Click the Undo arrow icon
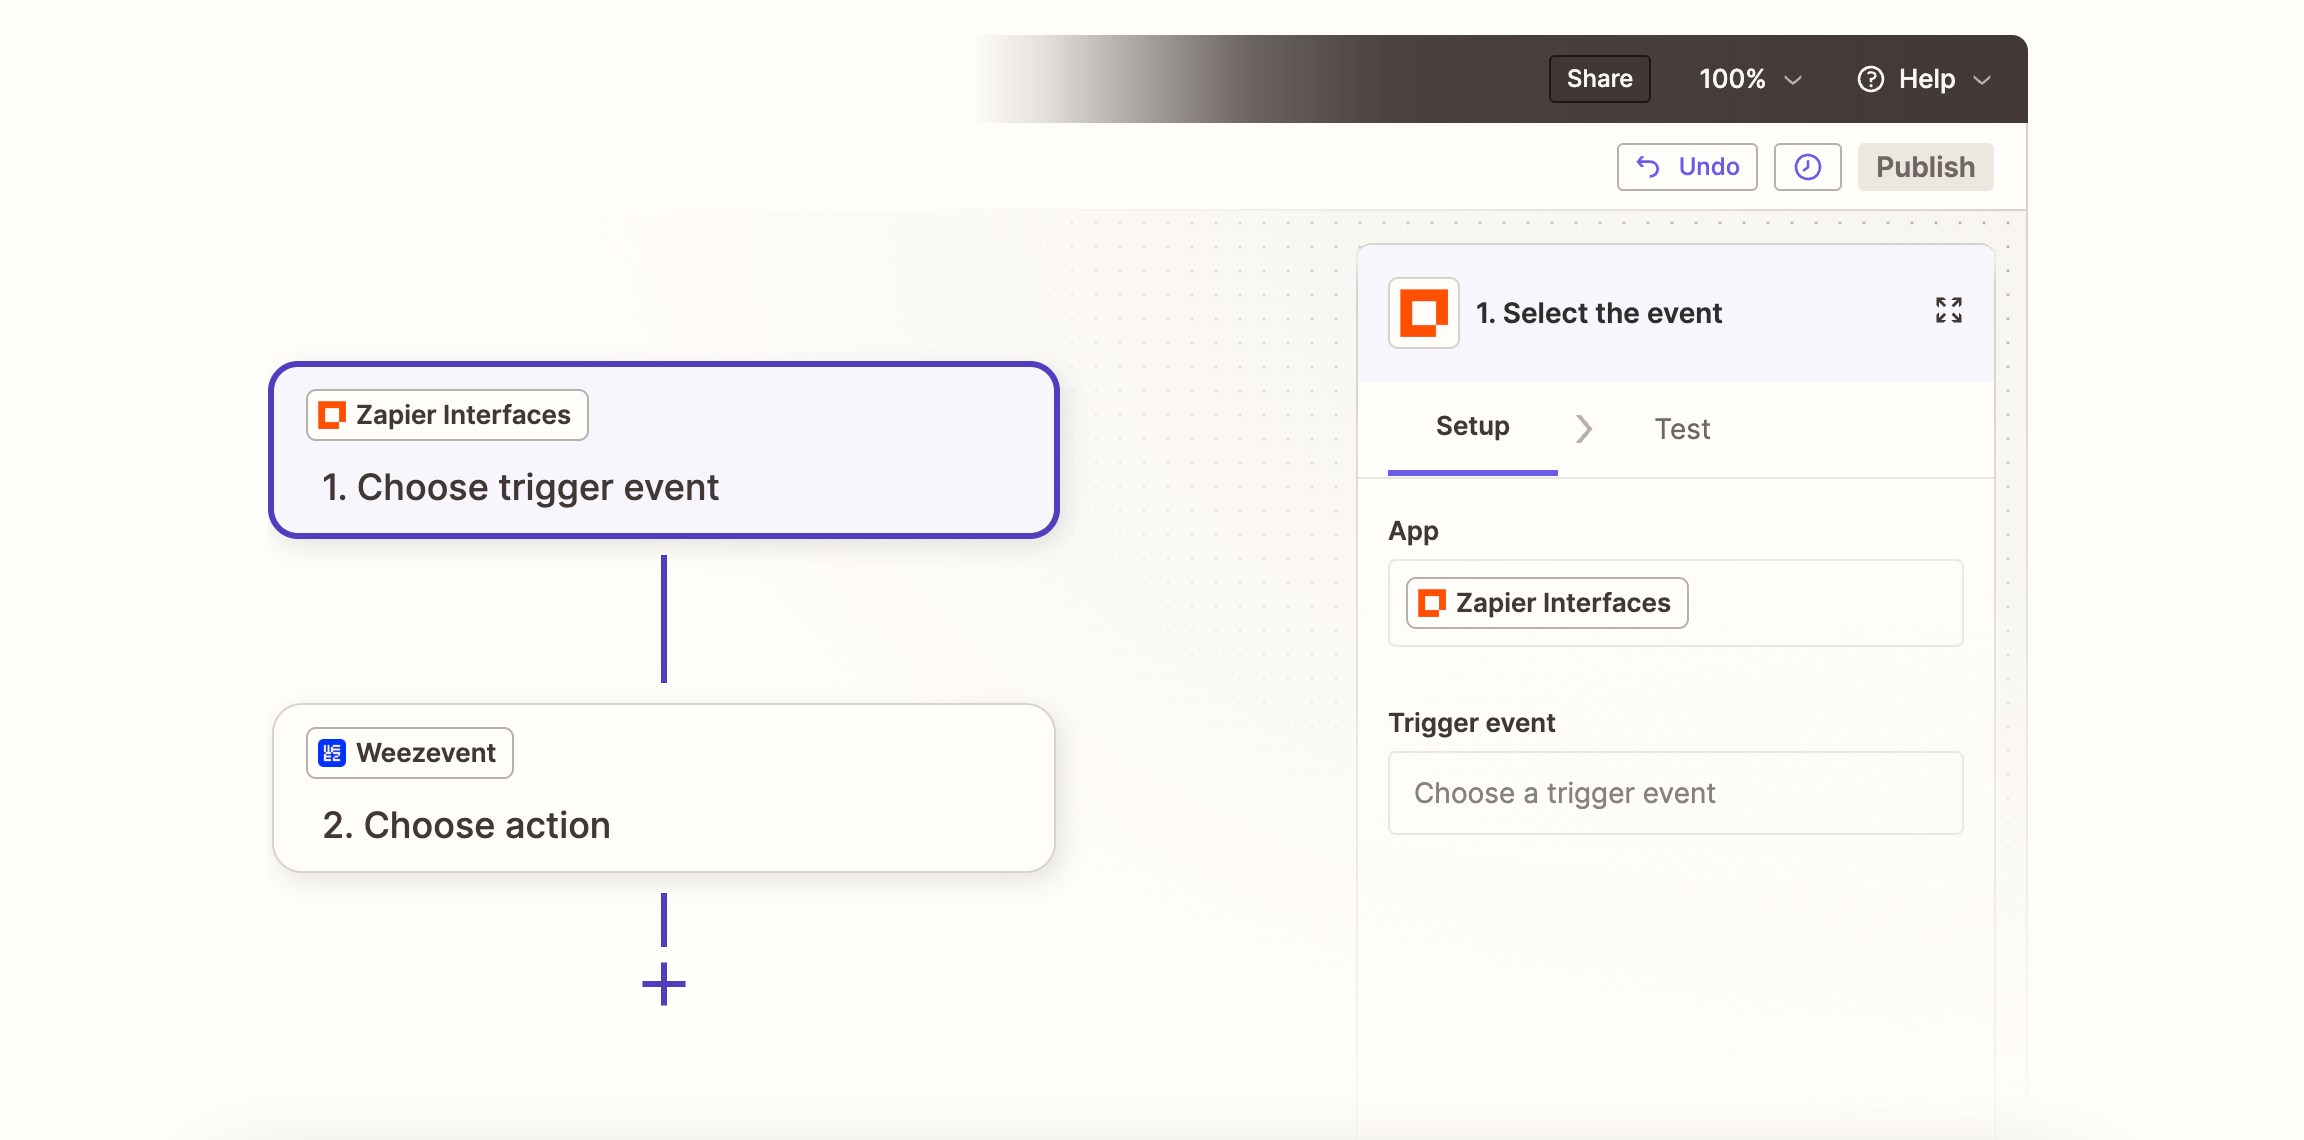 tap(1648, 167)
